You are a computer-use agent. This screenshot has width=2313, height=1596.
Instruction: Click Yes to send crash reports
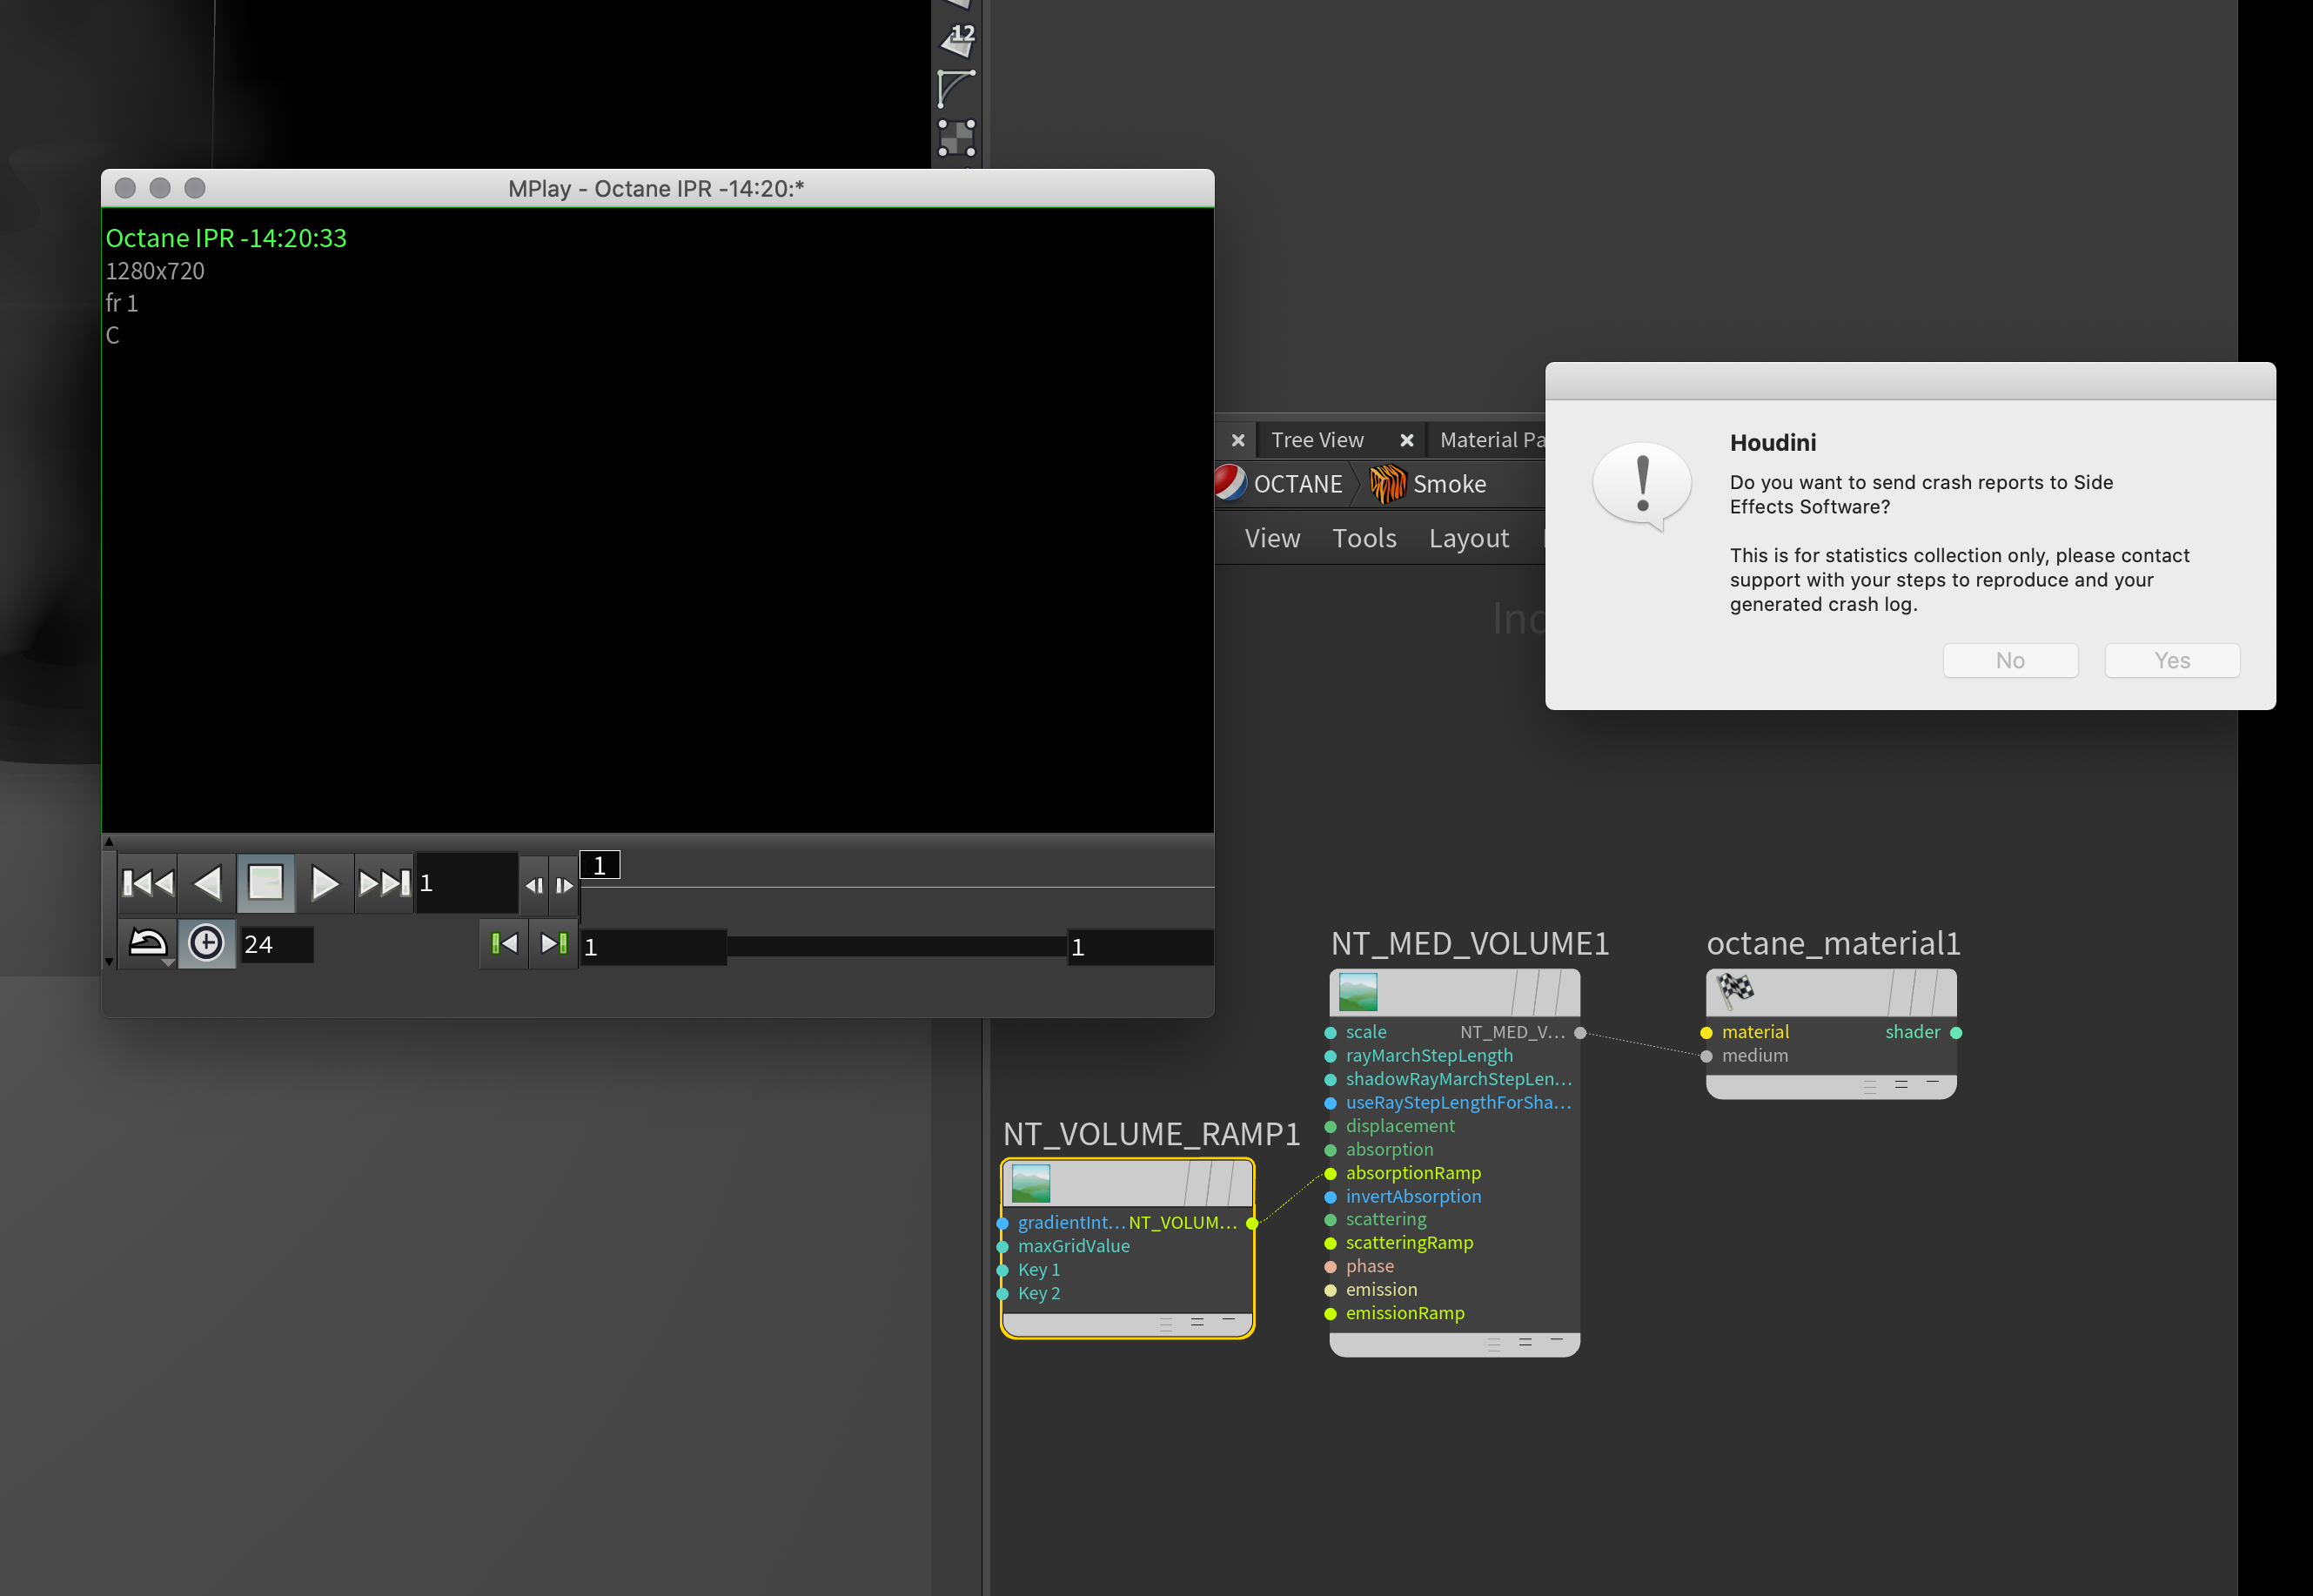pos(2172,660)
